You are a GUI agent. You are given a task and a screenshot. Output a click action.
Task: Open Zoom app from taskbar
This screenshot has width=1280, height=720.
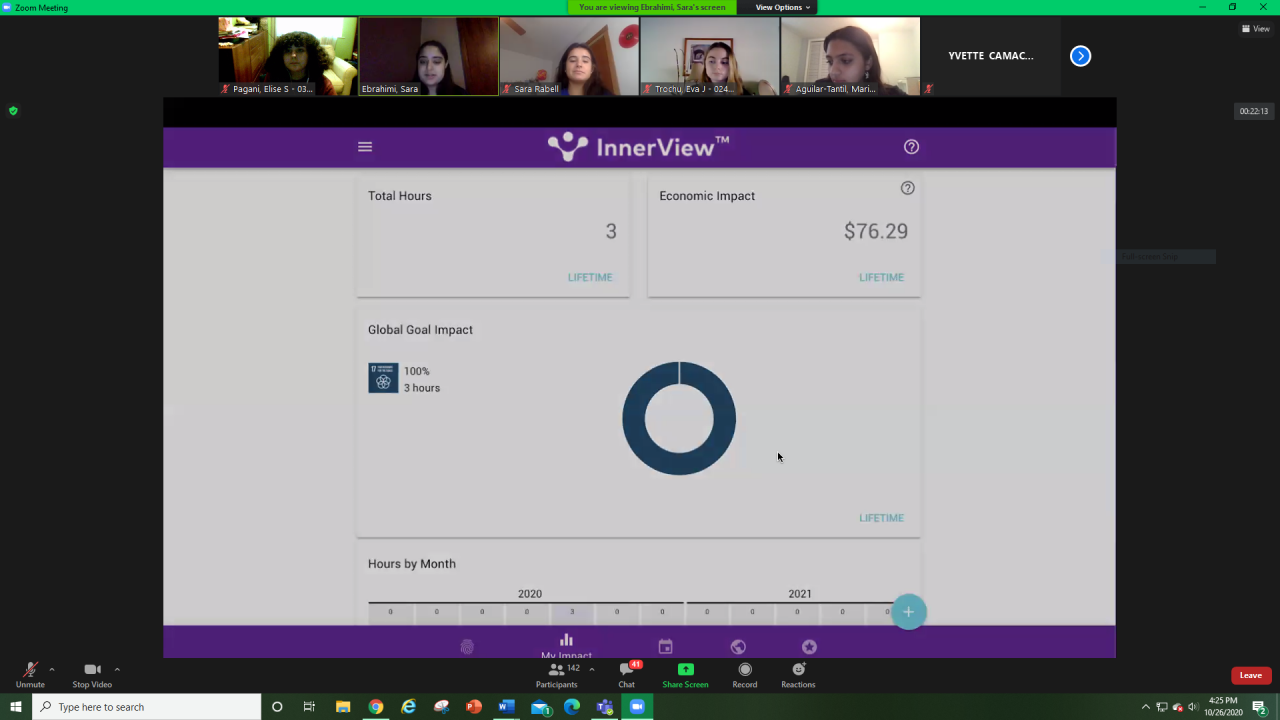click(x=637, y=707)
